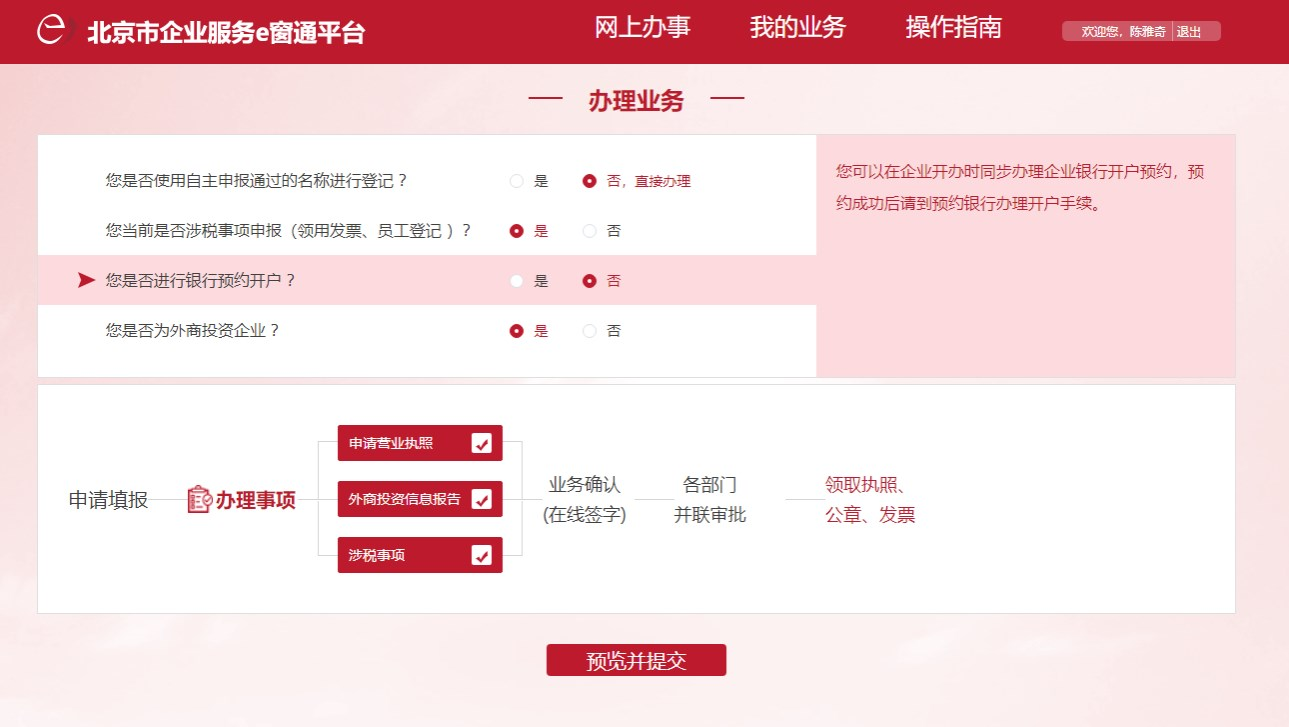Viewport: 1289px width, 727px height.
Task: Click the 北京市企业服务e窗通平台 title
Action: [226, 32]
